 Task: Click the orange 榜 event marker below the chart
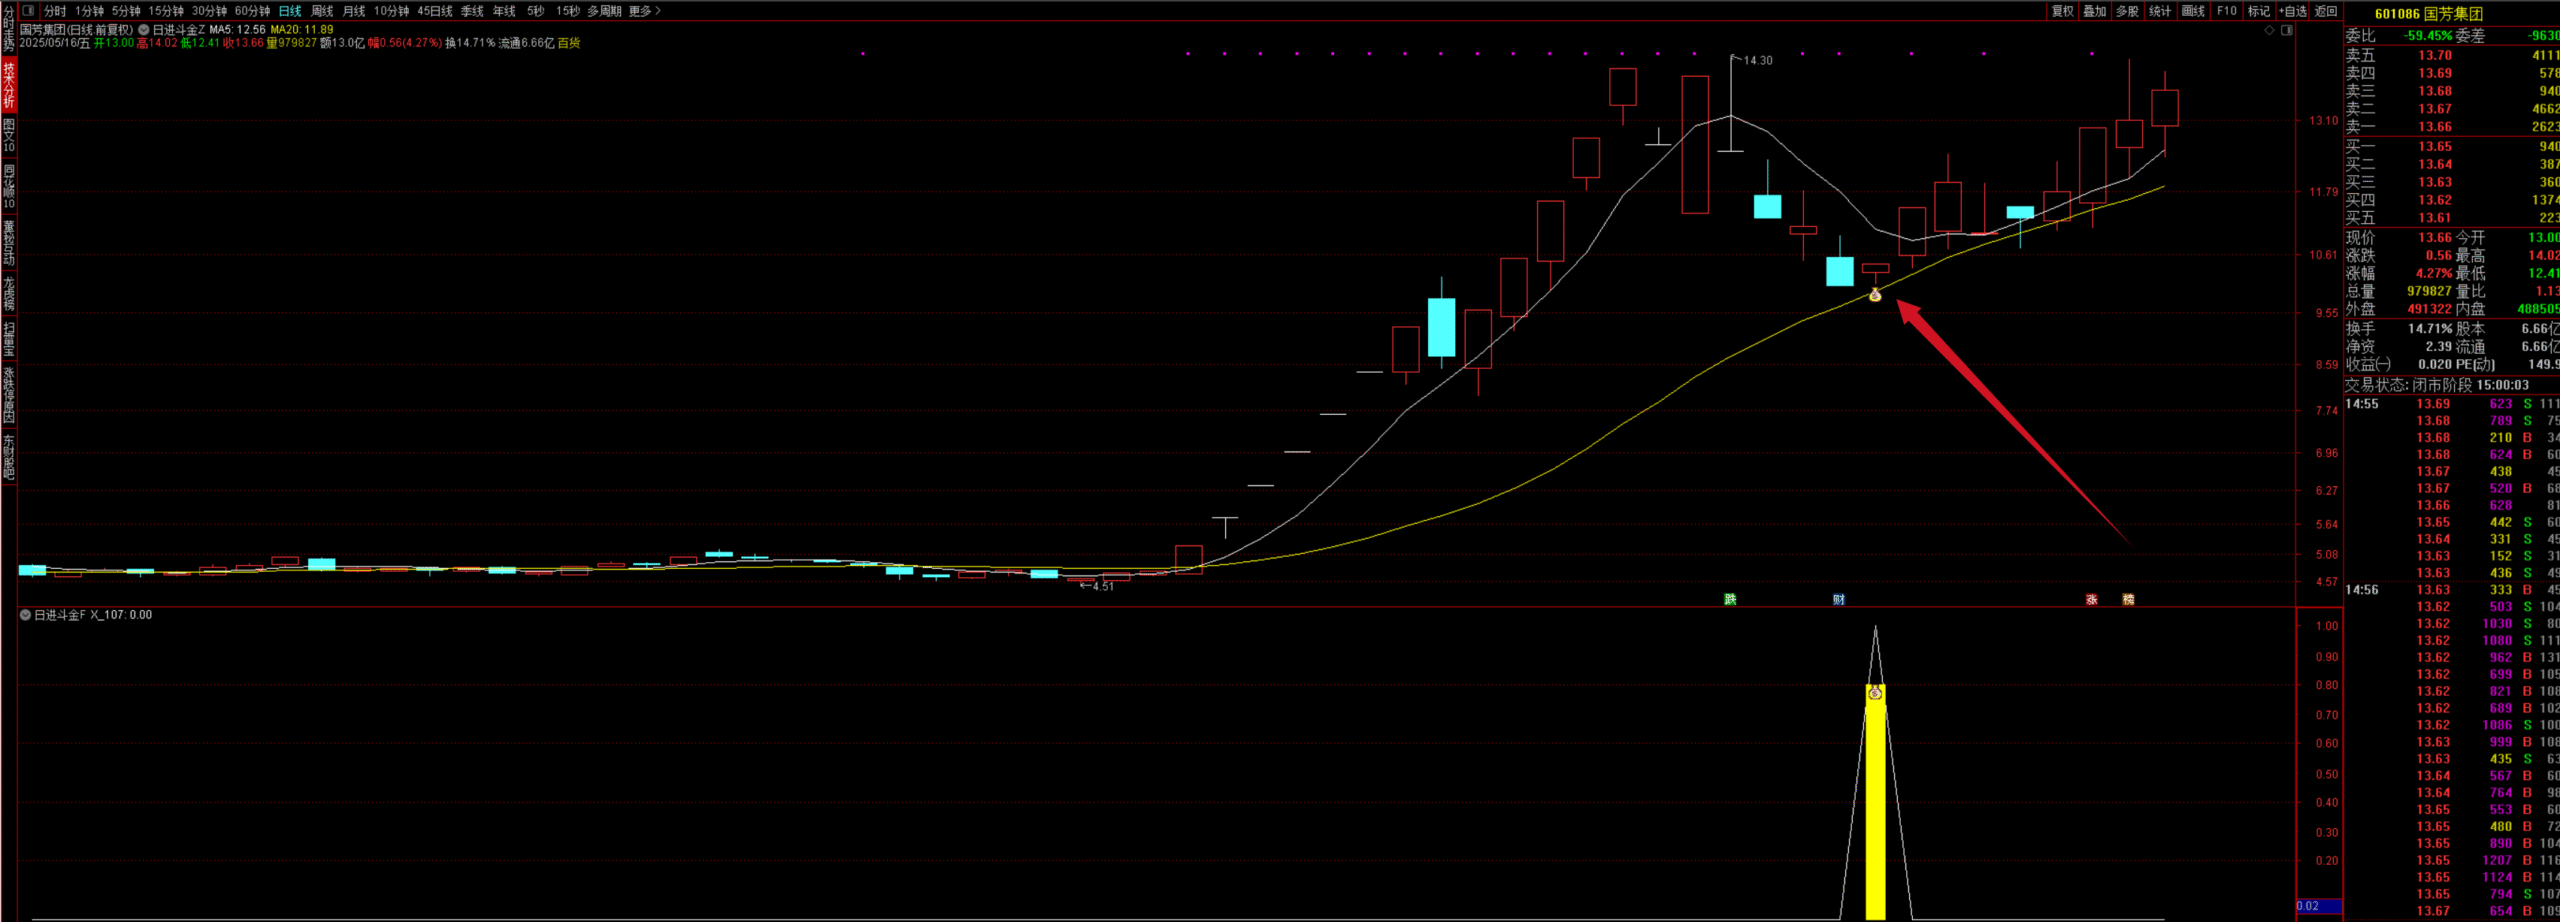(x=2128, y=599)
